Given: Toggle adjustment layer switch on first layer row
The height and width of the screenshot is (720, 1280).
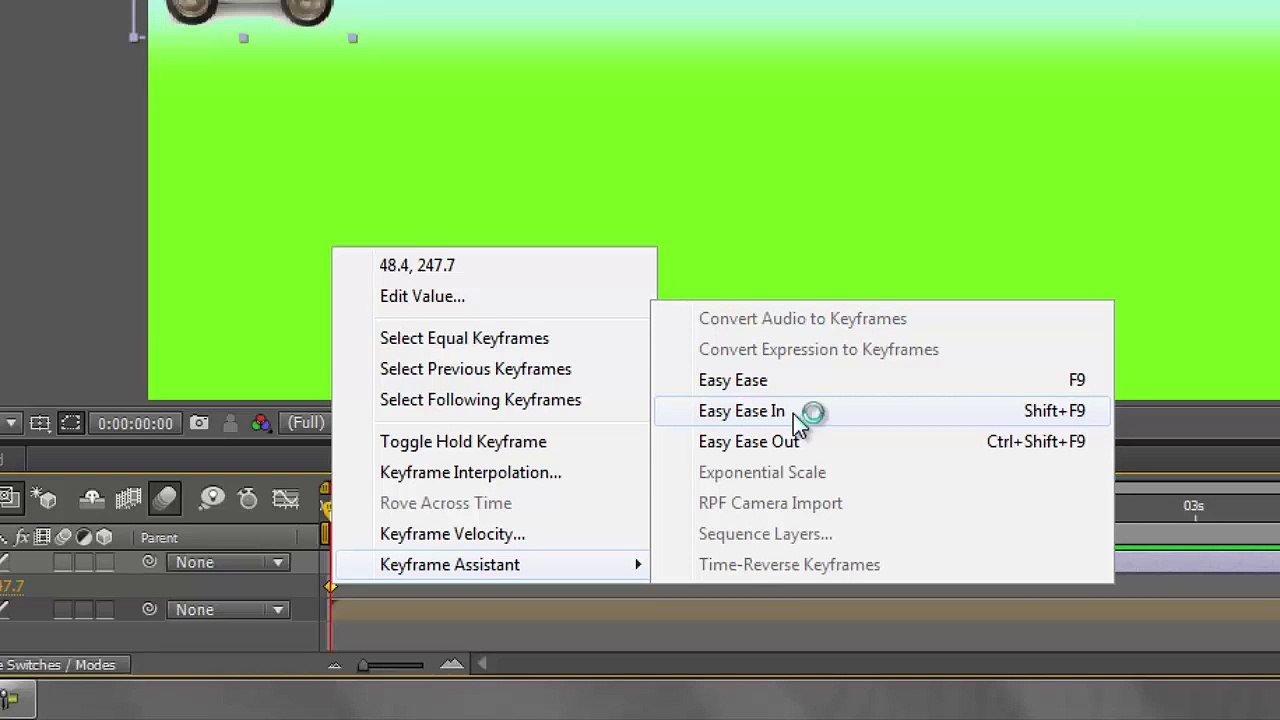Looking at the screenshot, I should 84,563.
